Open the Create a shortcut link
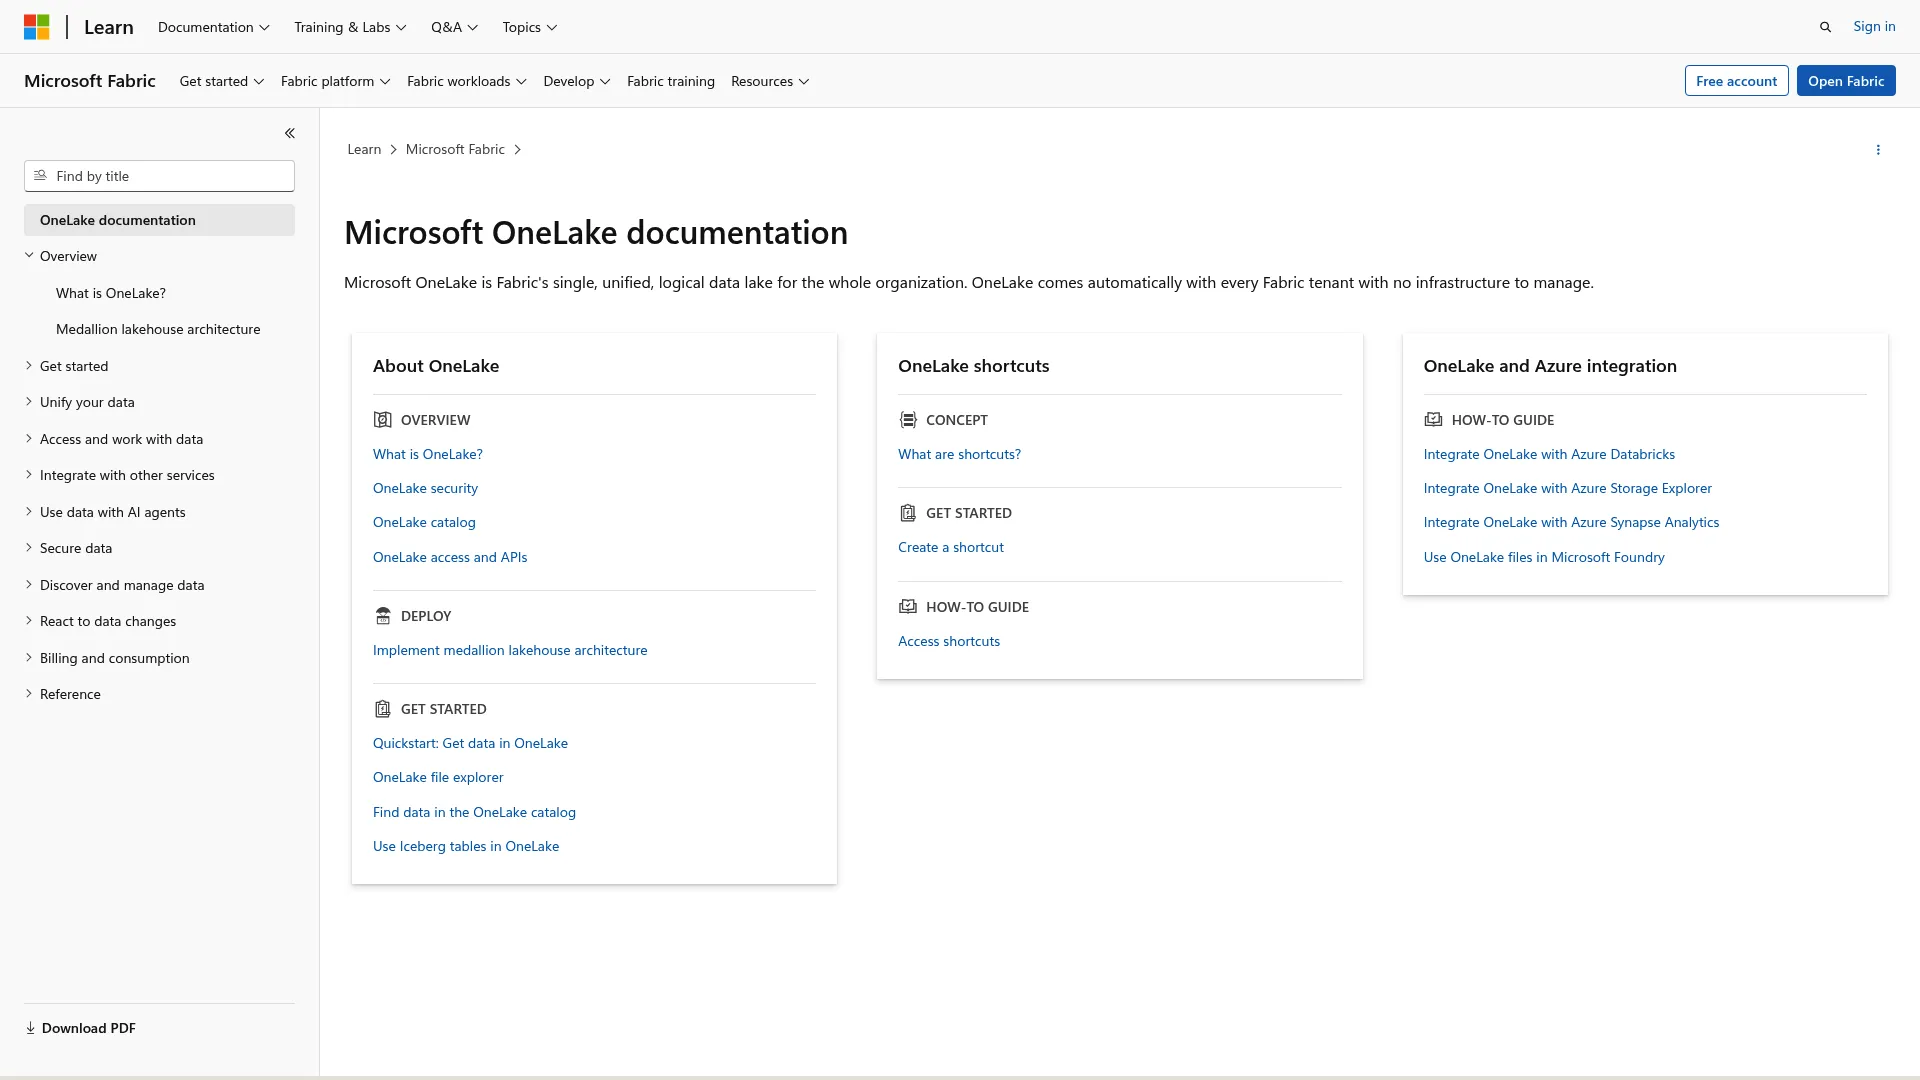Screen dimensions: 1920x1080 pyautogui.click(x=951, y=547)
